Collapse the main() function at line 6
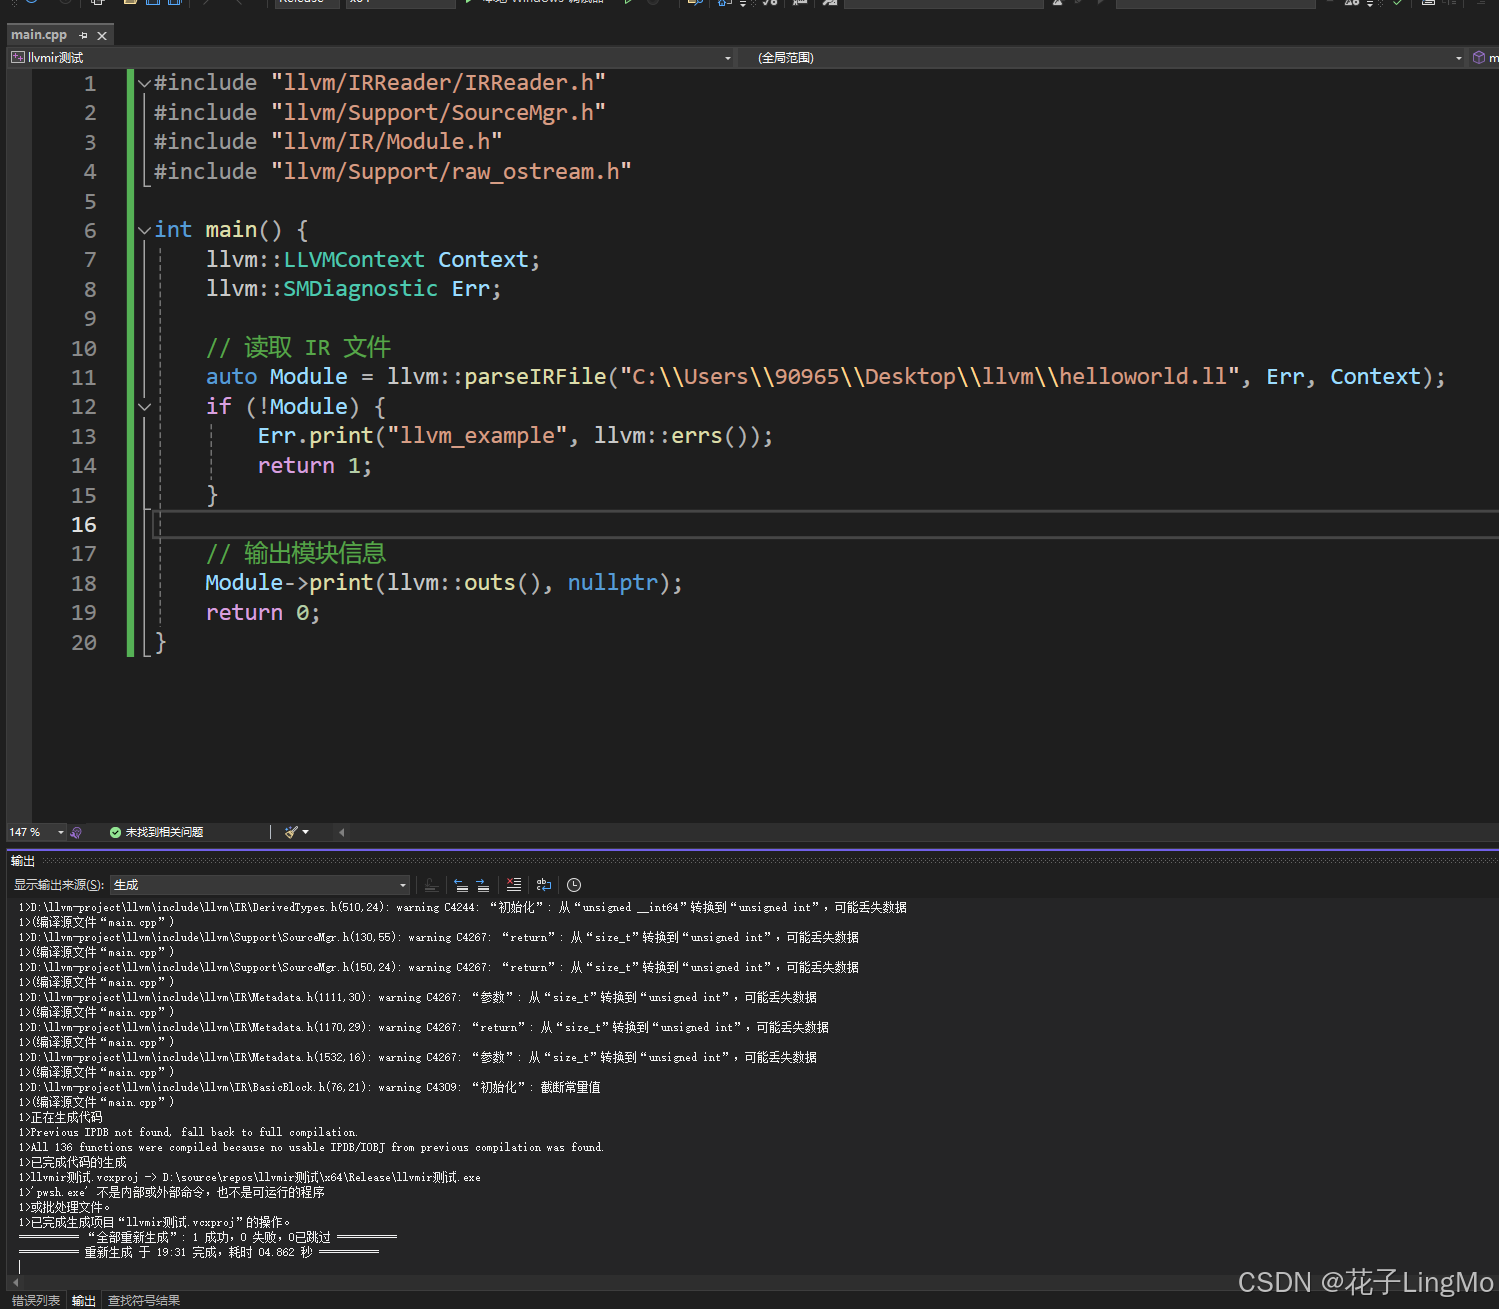1499x1309 pixels. [x=144, y=230]
